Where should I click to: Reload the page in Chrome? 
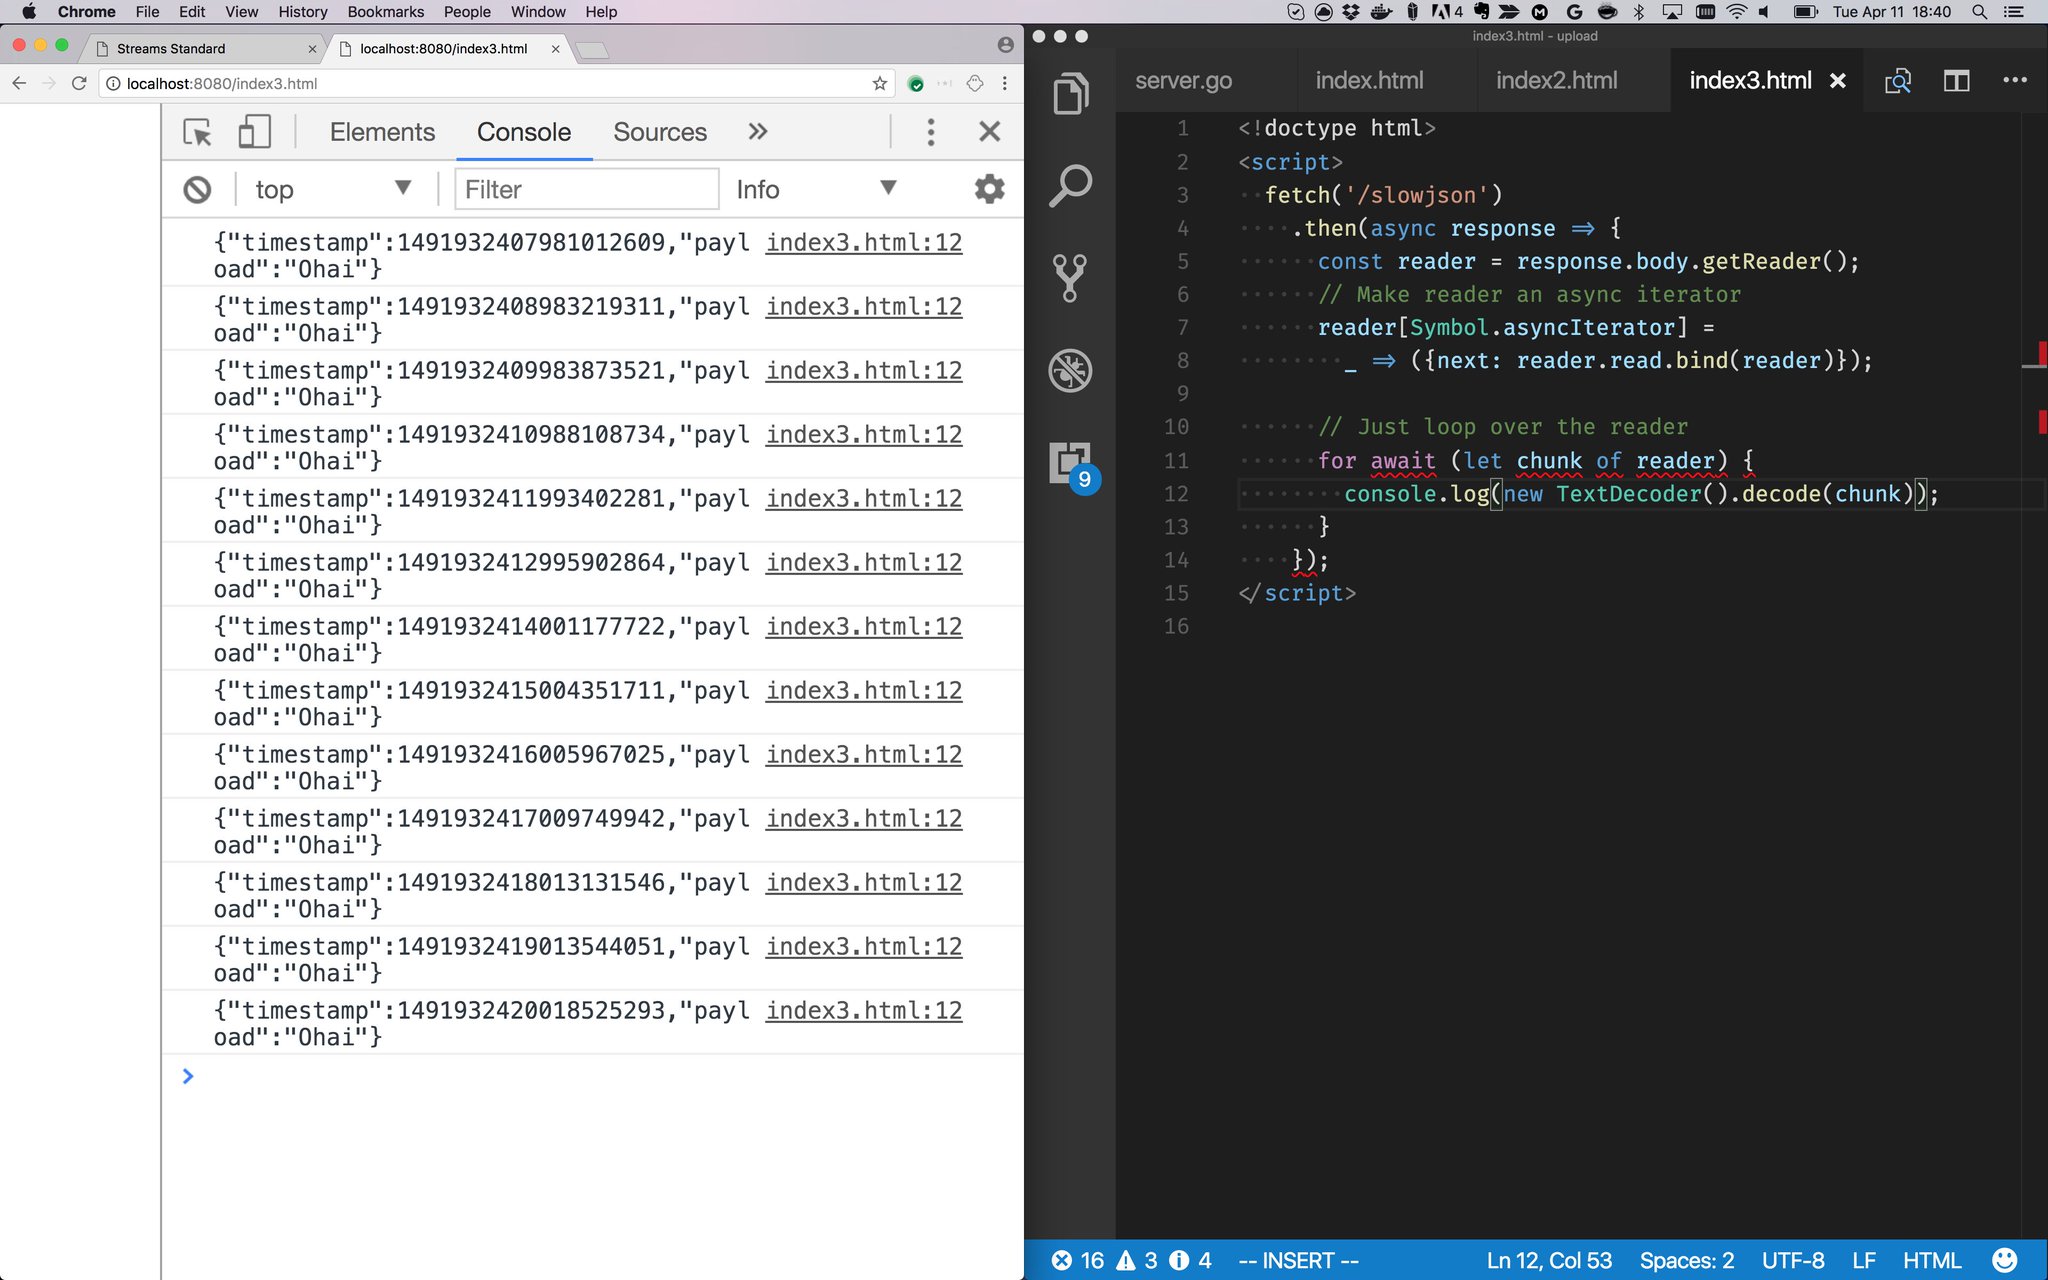[79, 83]
